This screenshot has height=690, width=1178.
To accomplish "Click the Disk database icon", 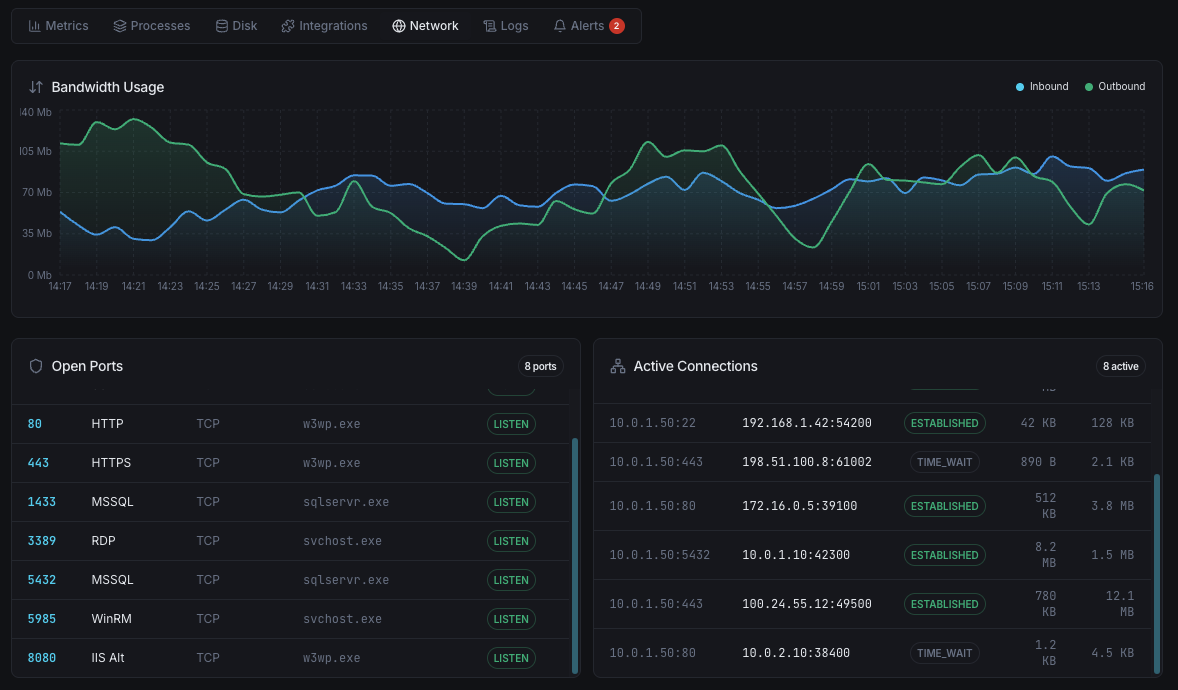I will click(222, 26).
